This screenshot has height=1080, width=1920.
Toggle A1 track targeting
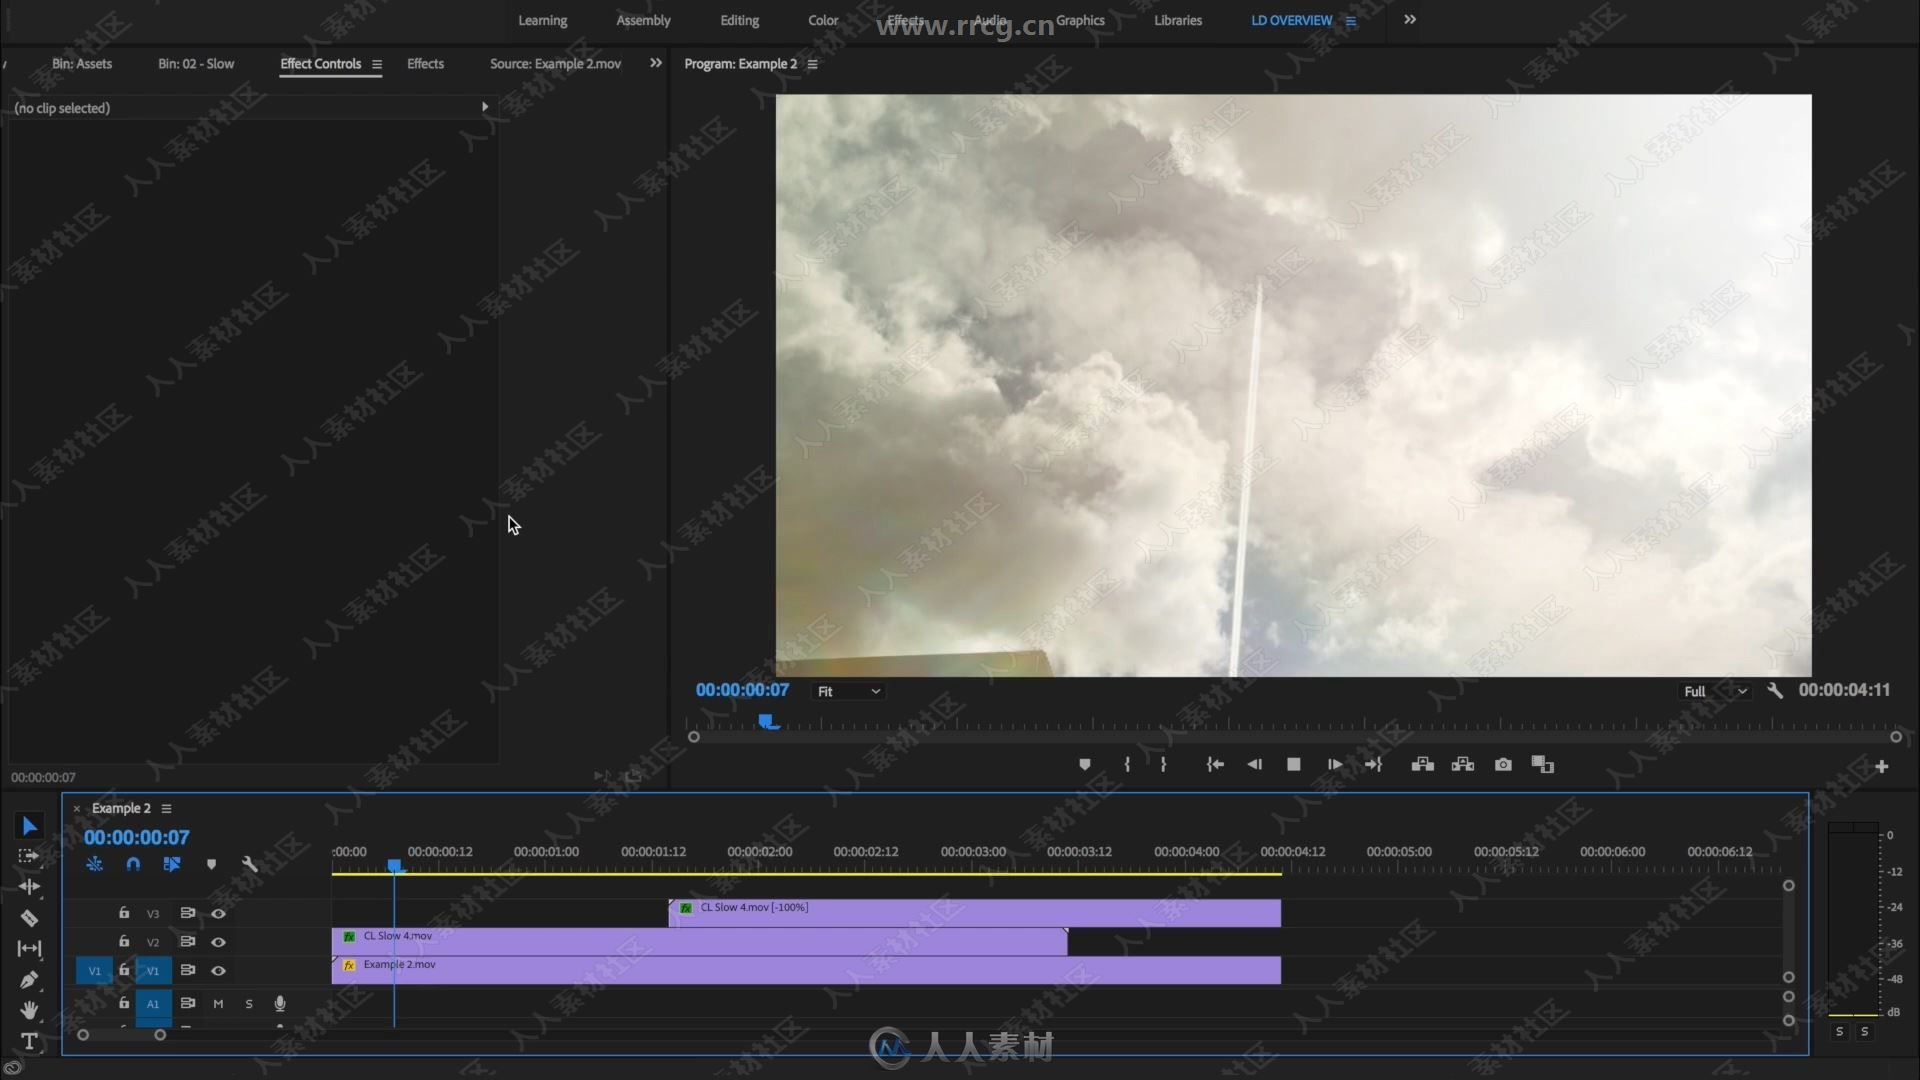(x=153, y=1003)
